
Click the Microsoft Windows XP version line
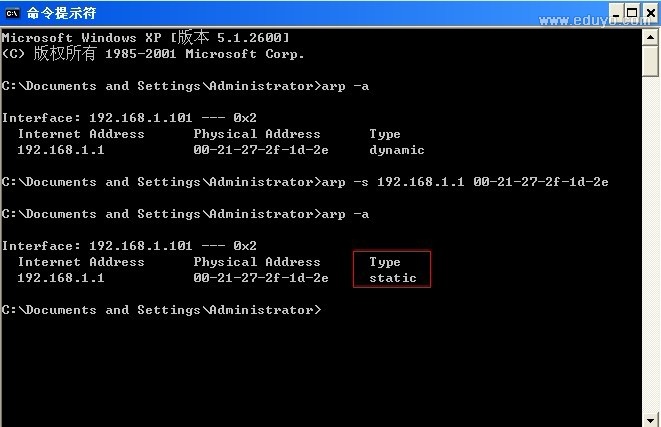(x=146, y=38)
